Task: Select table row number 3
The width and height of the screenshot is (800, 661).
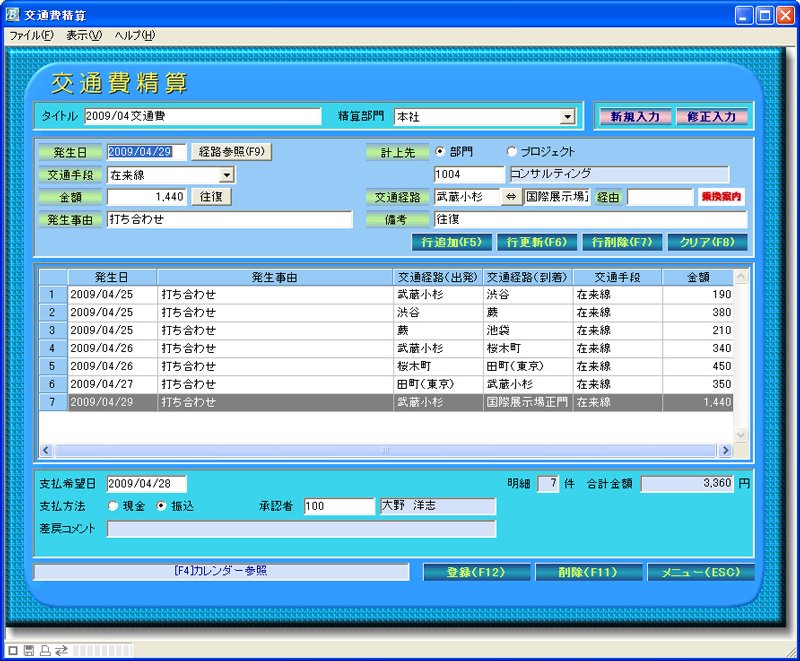Action: click(386, 330)
